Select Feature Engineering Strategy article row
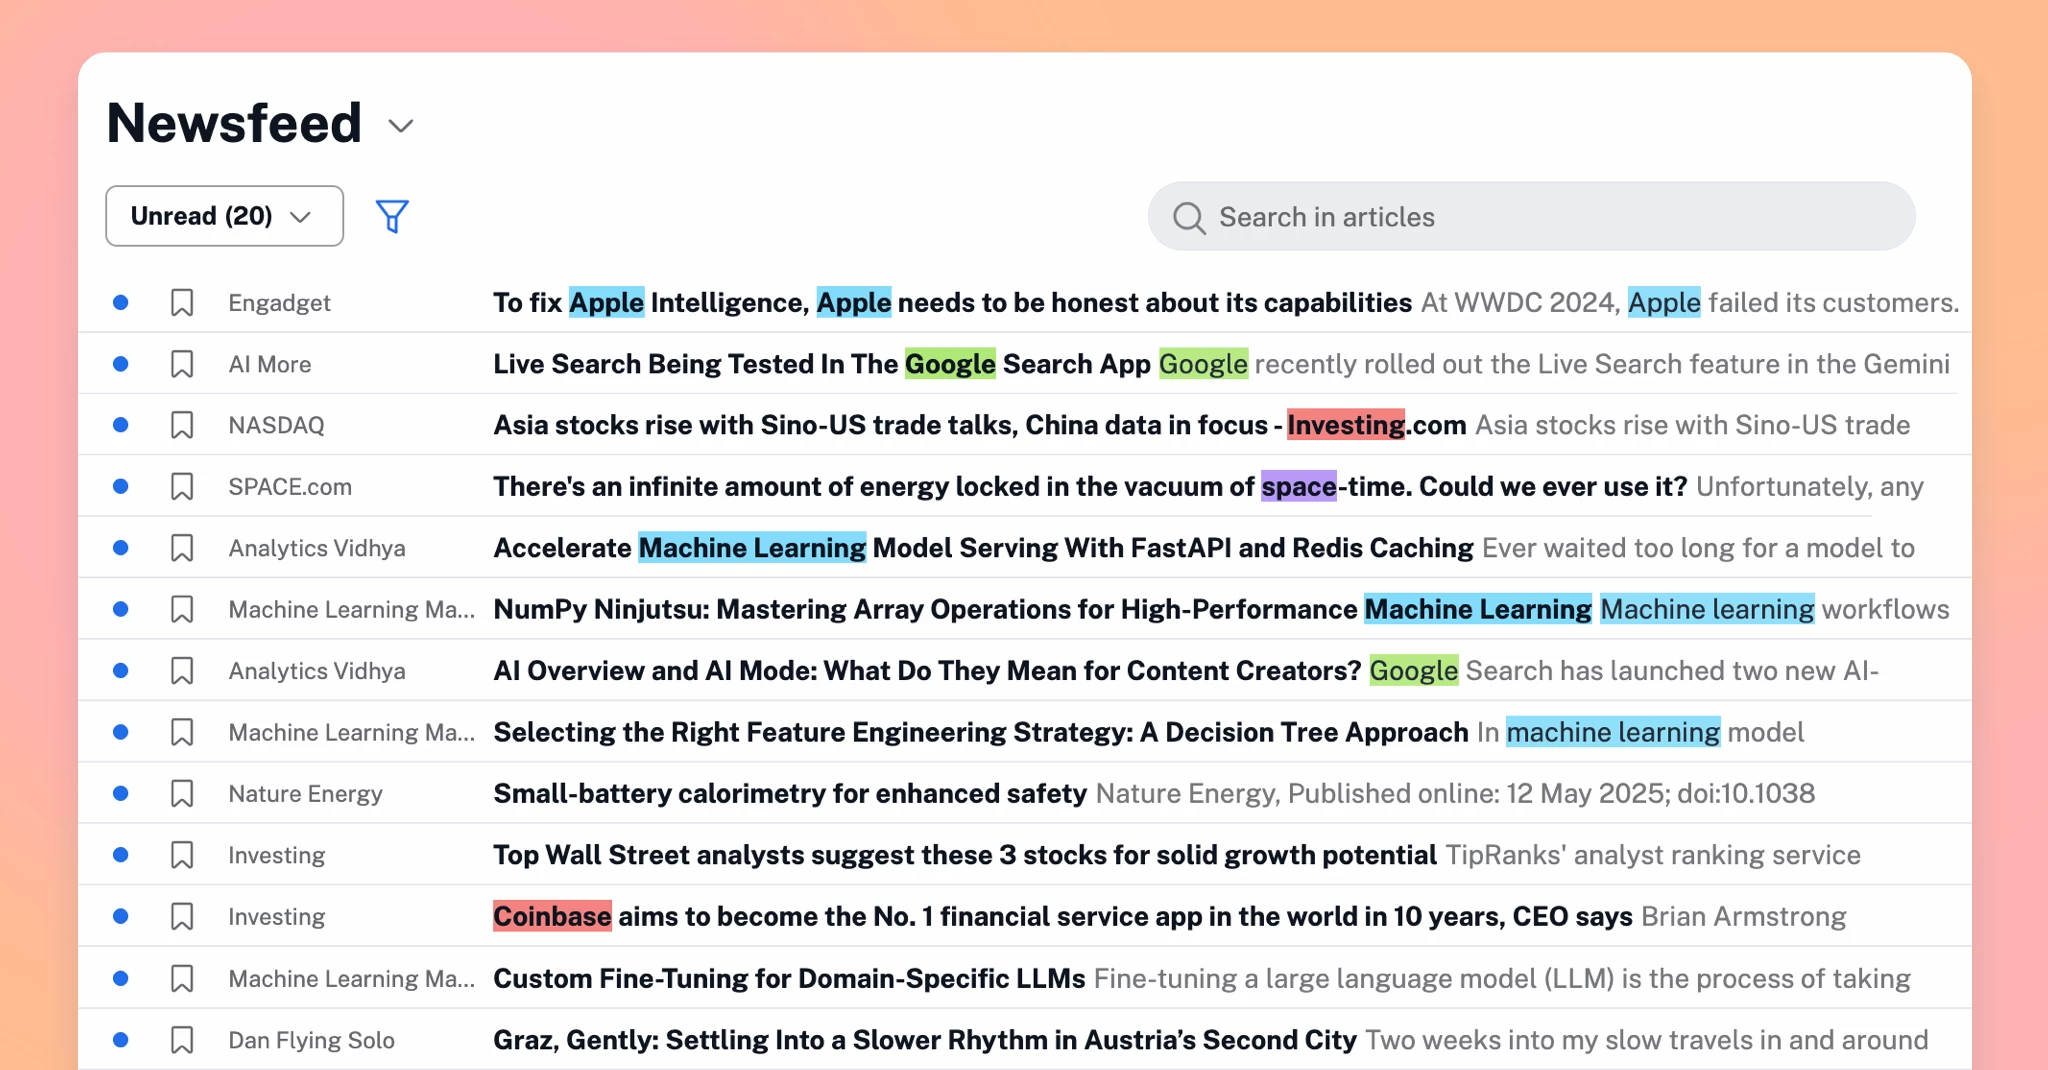2048x1070 pixels. [980, 733]
